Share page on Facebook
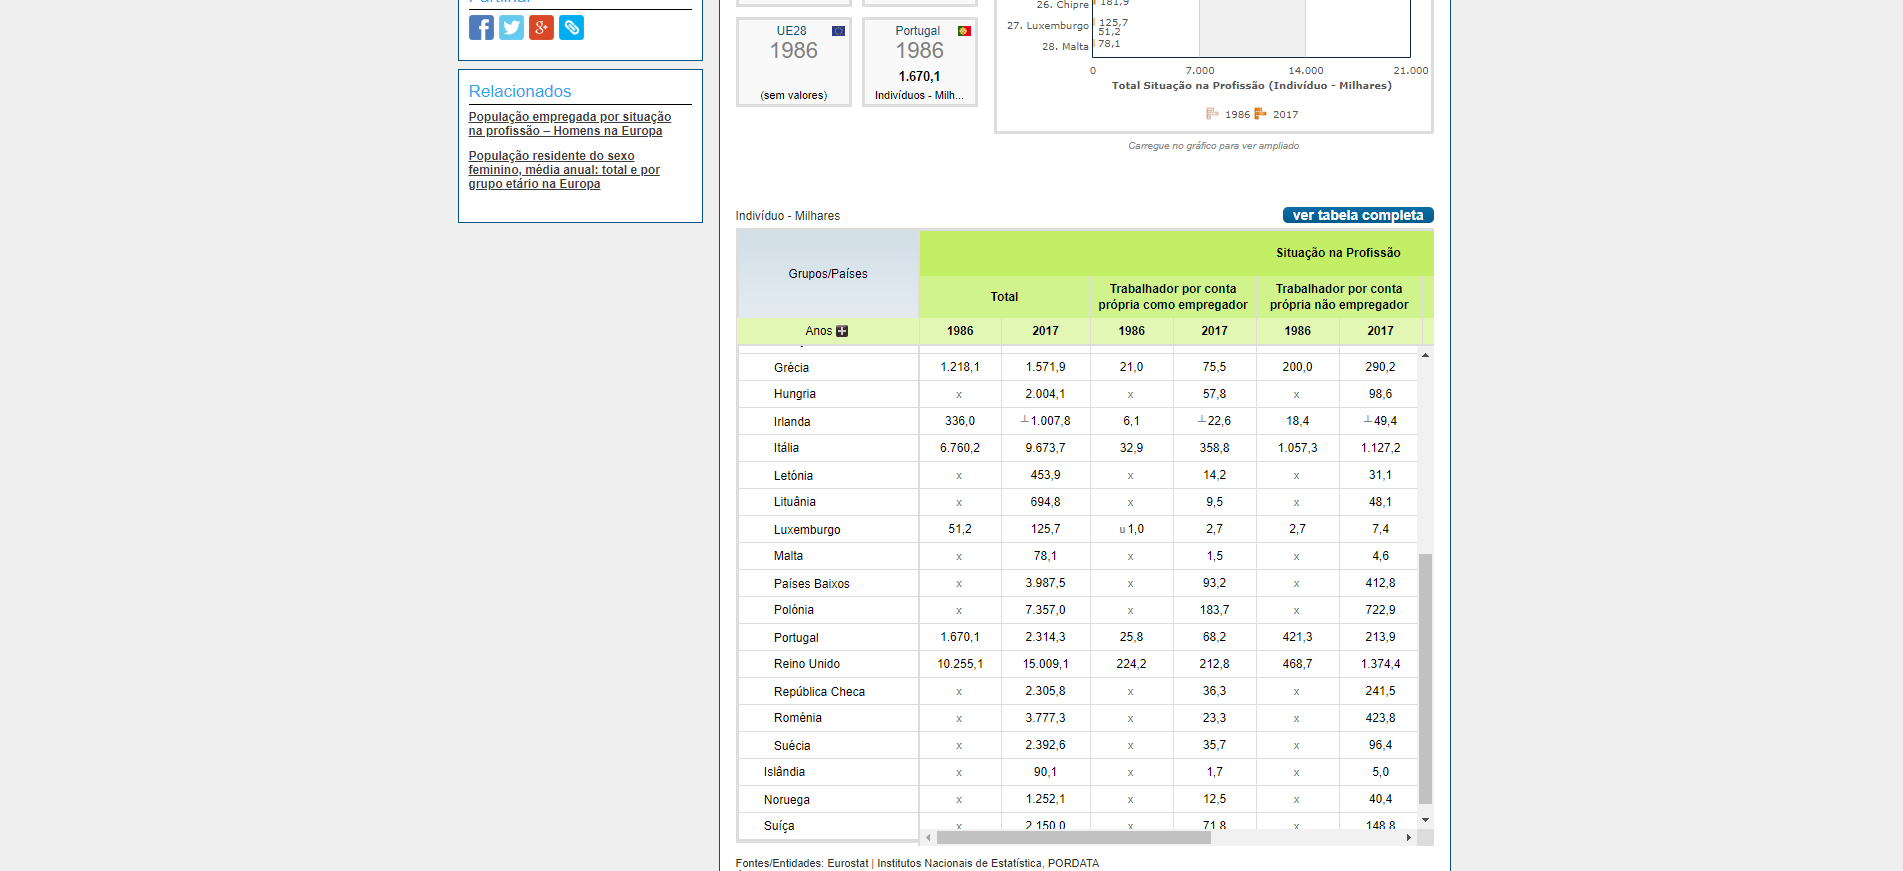This screenshot has width=1903, height=871. 481,28
